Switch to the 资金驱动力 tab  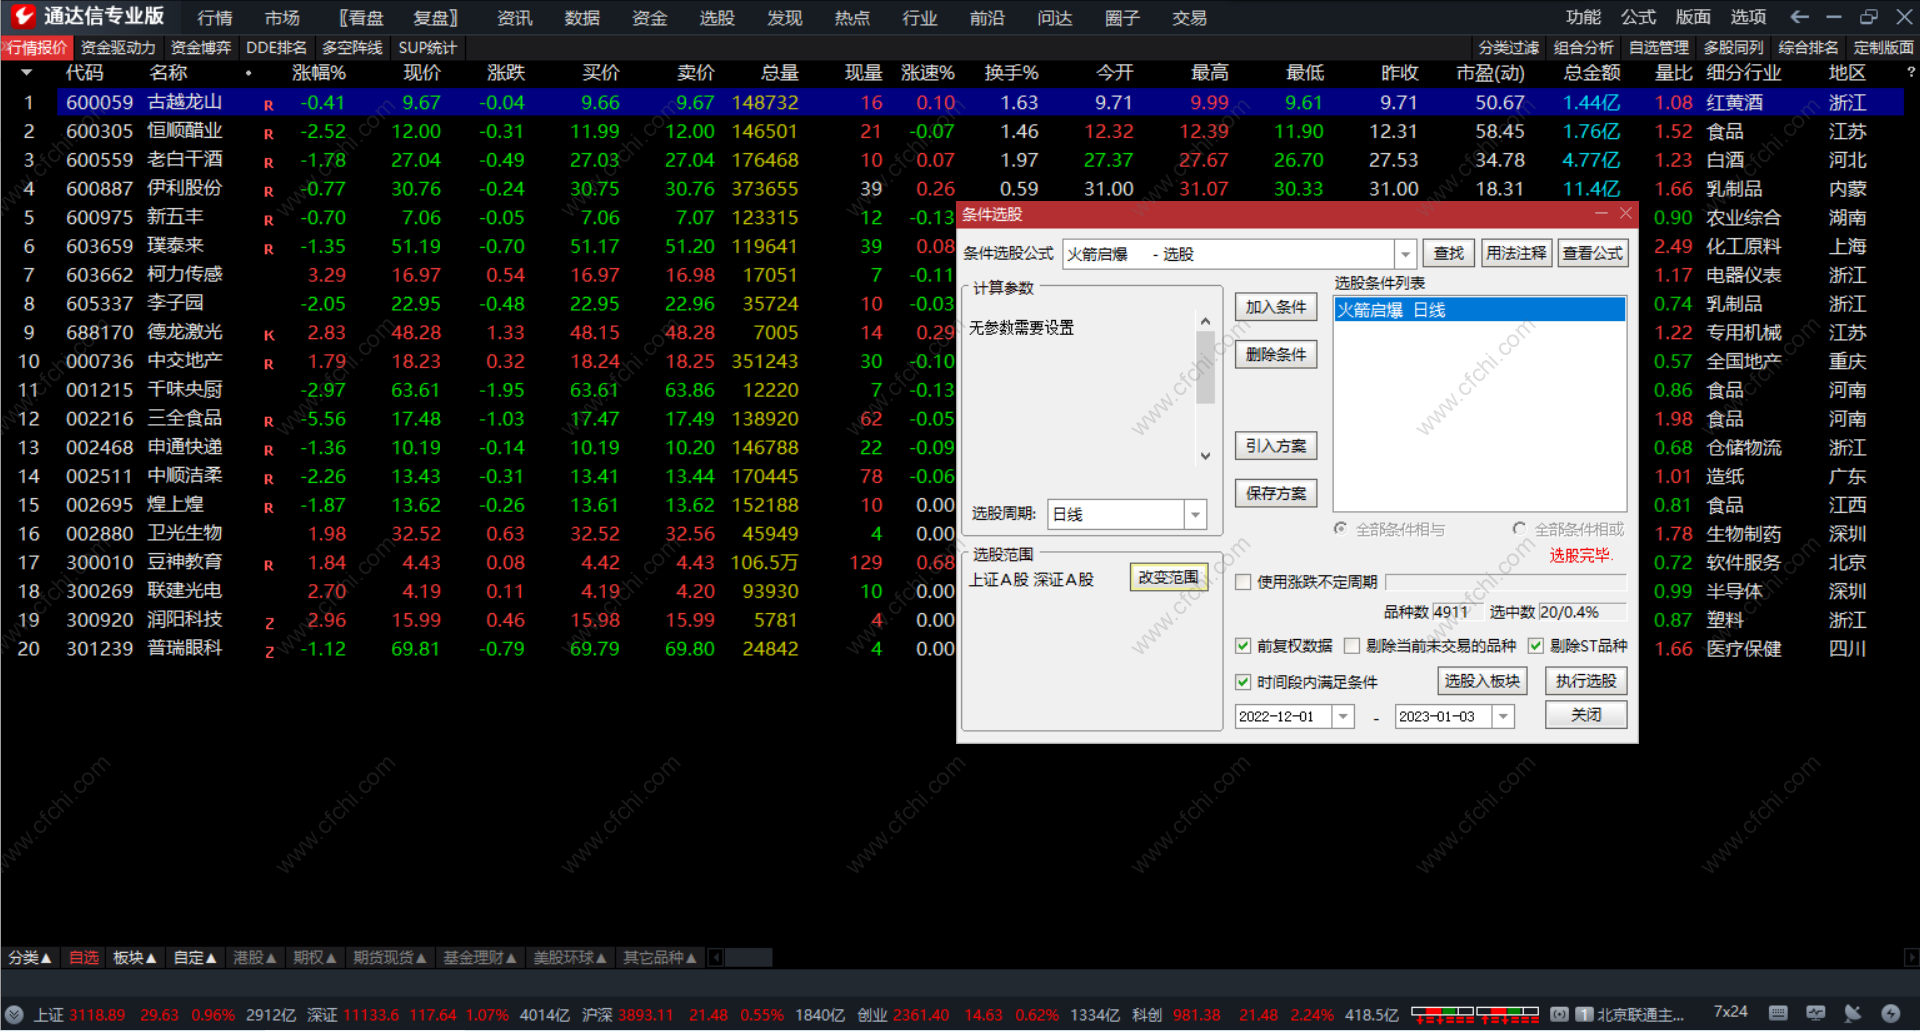[118, 47]
